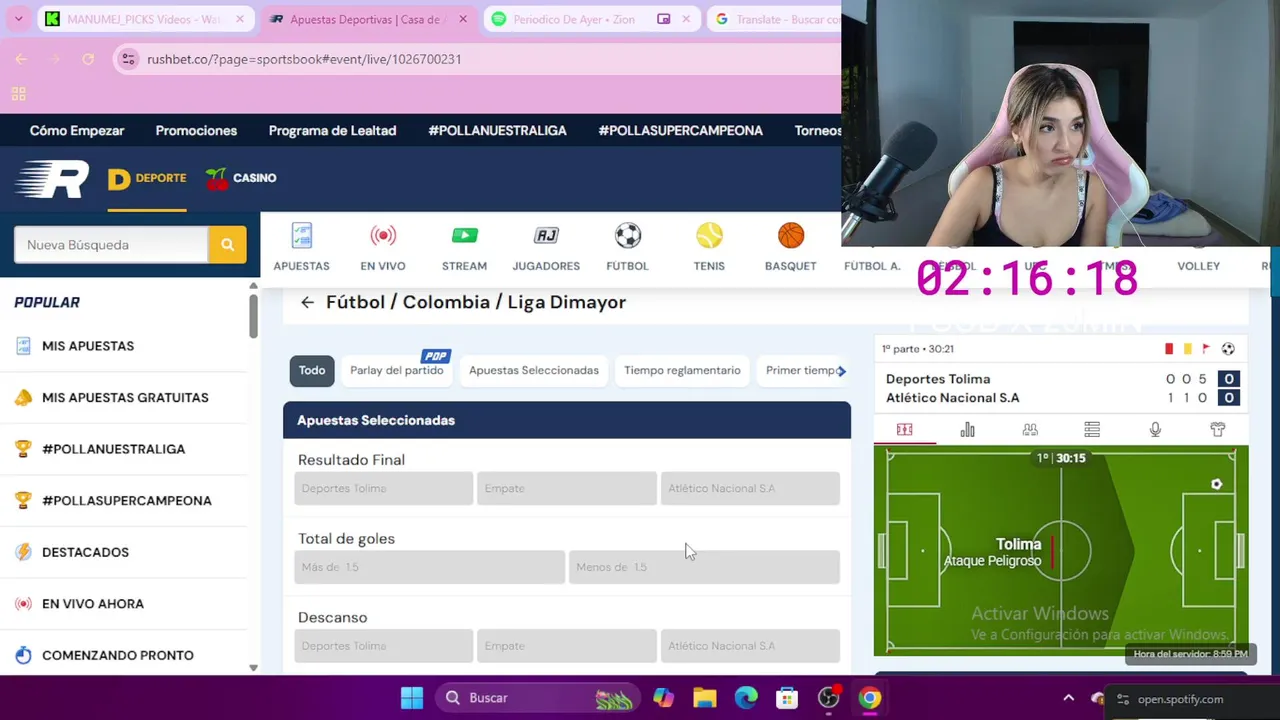Bet Atlético Nacional in Descanso
This screenshot has width=1280, height=720.
pos(750,646)
